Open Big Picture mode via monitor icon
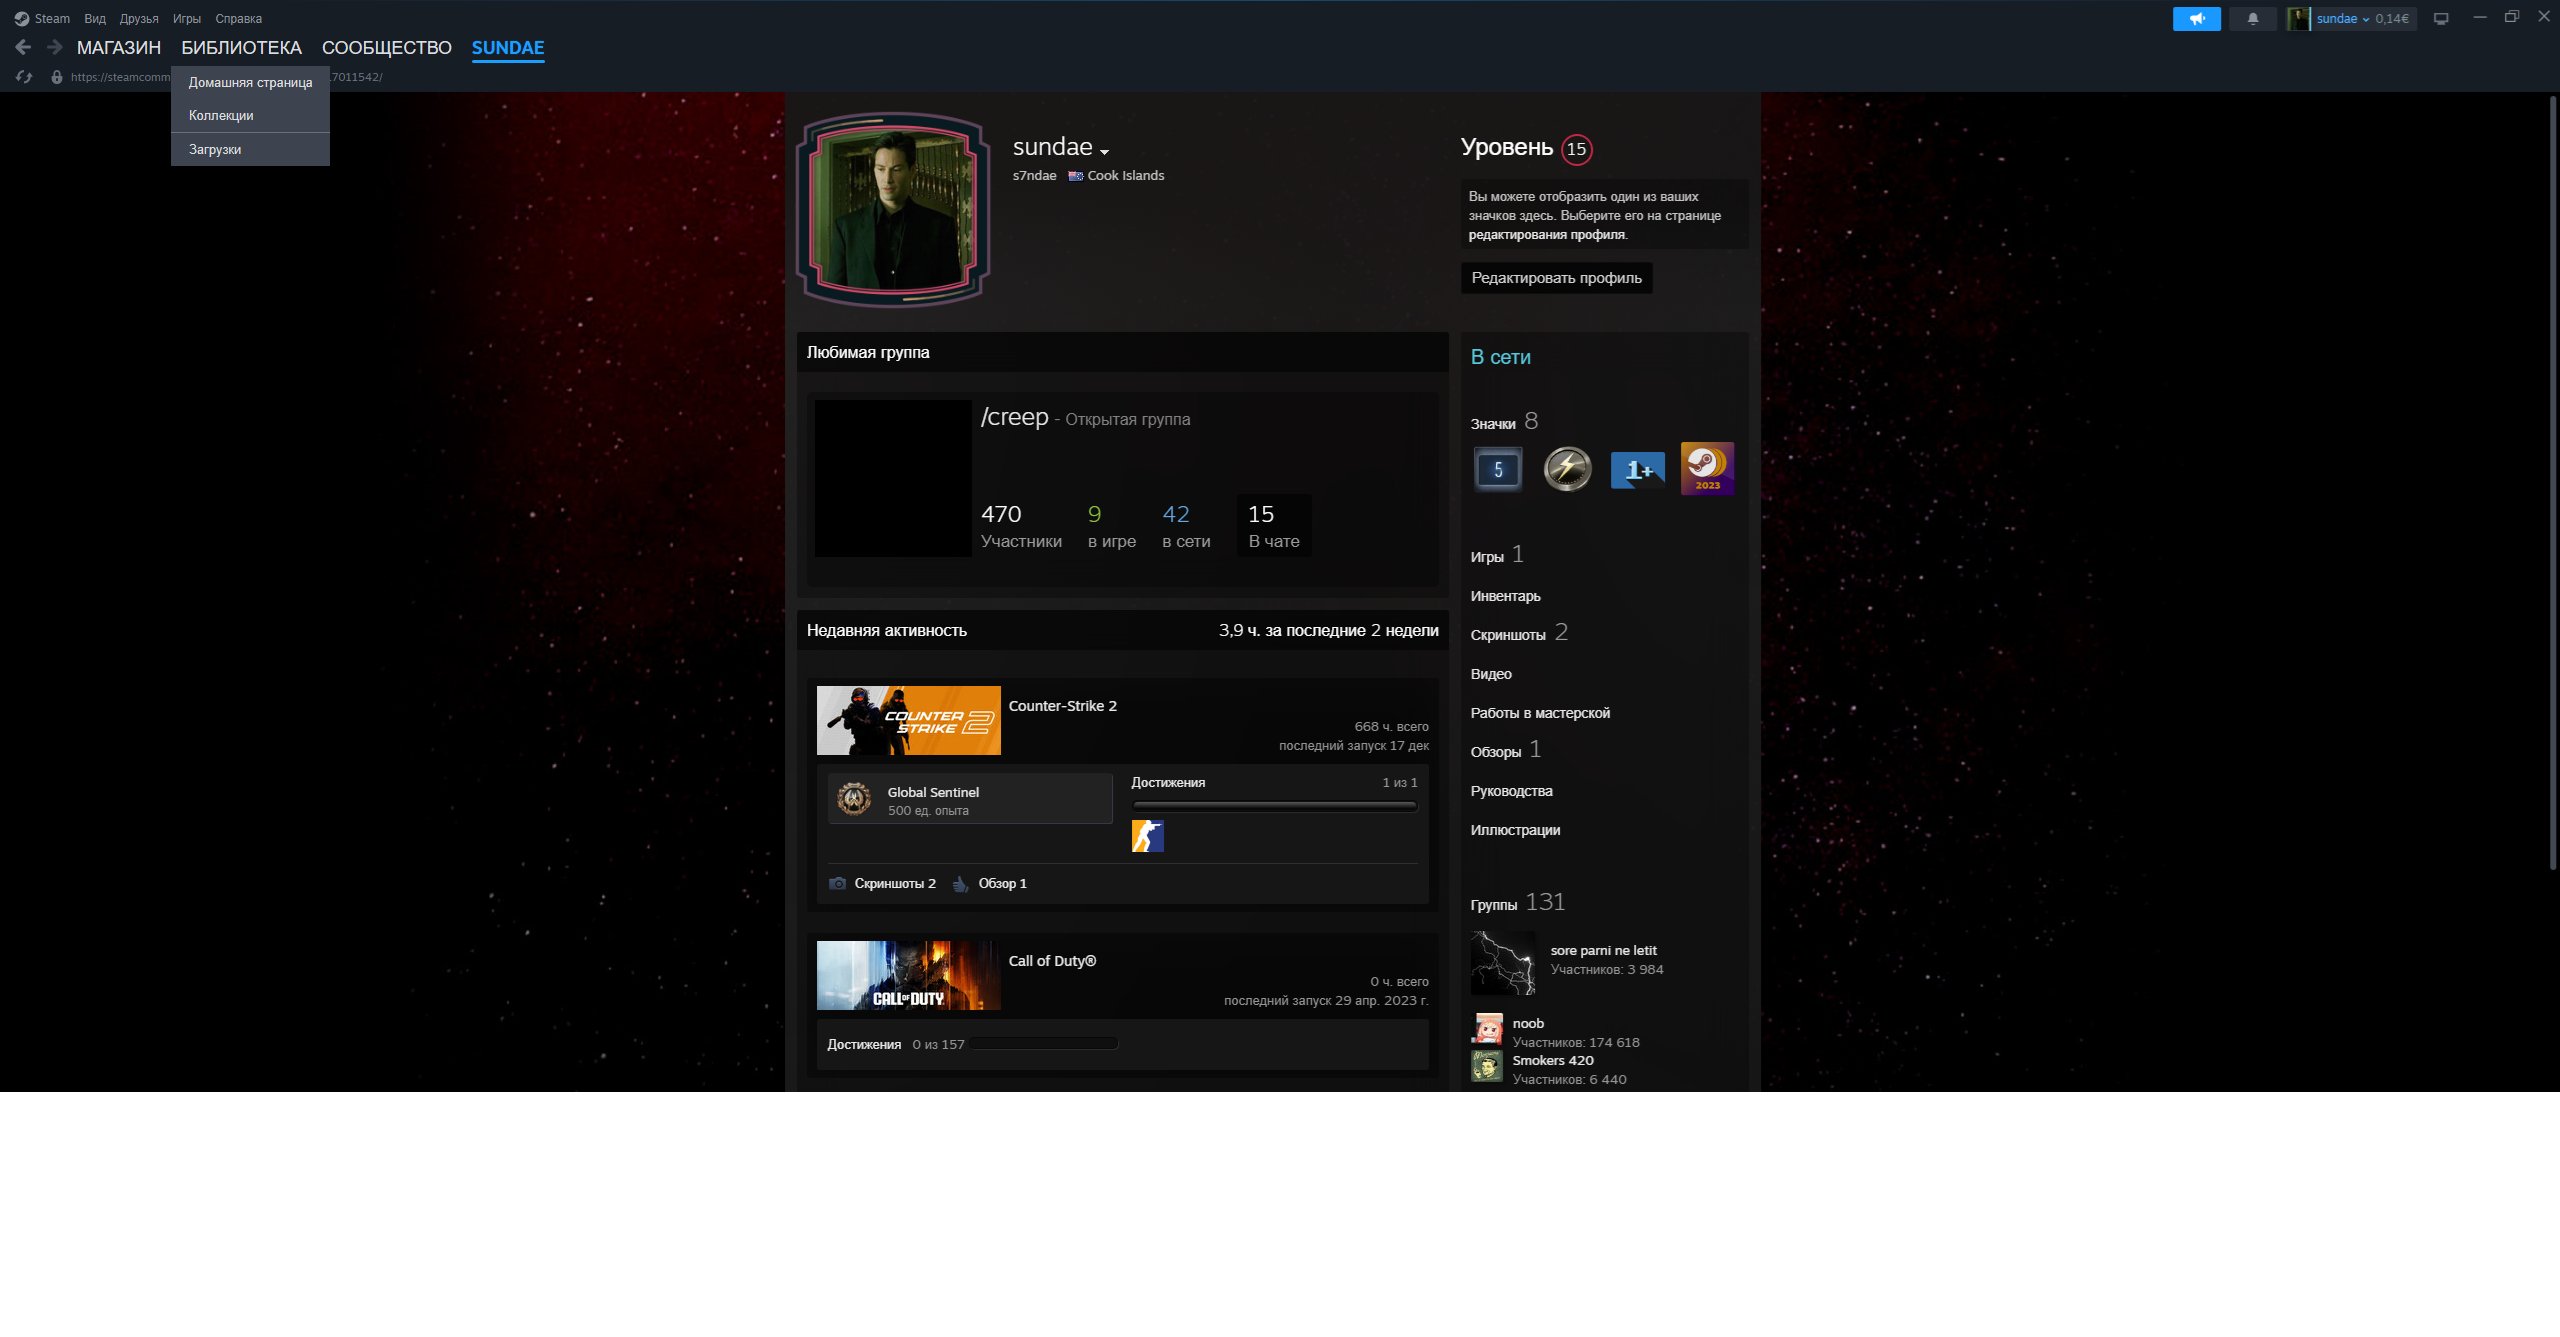Screen dimensions: 2560x1337 (2441, 18)
